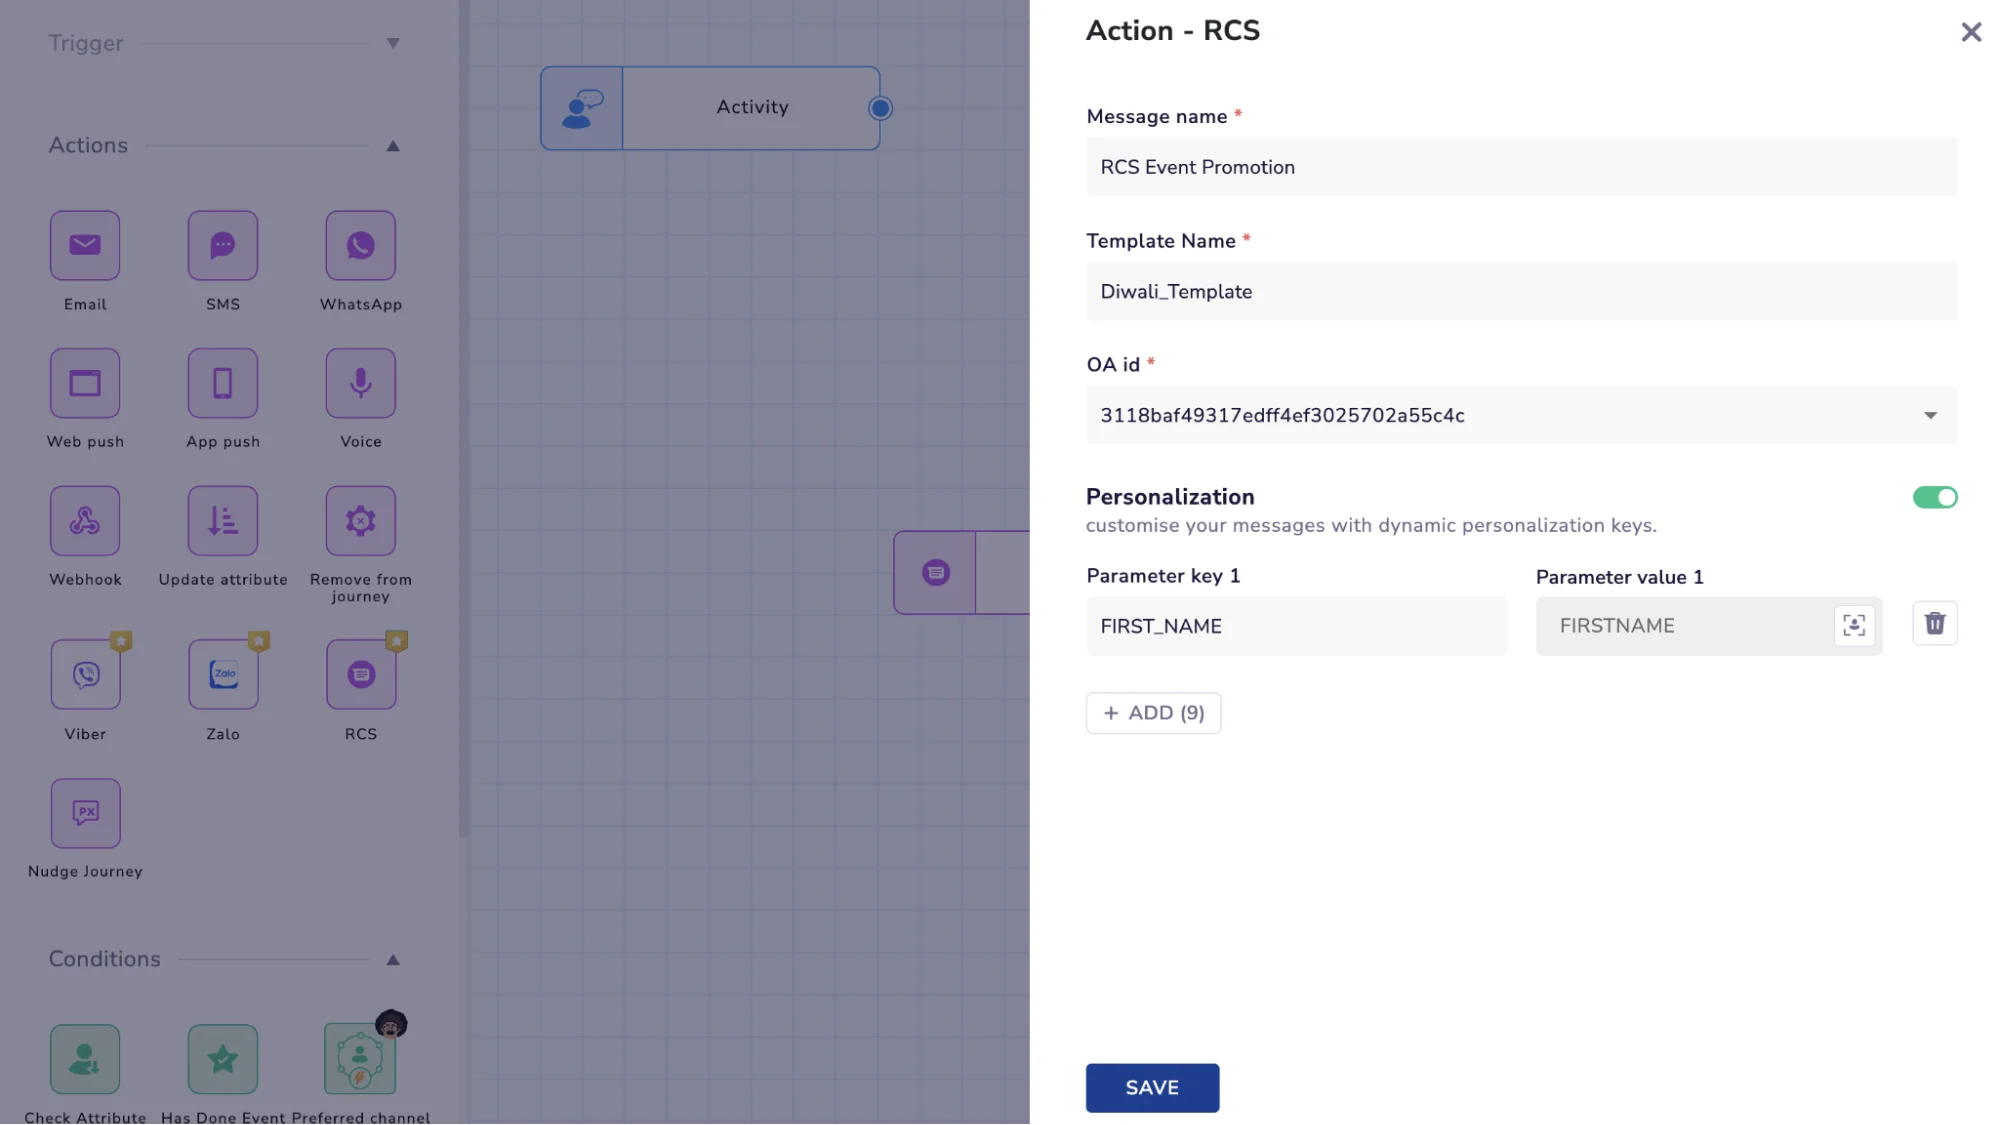Select the Nudge Journey icon
Screen dimensions: 1999x1125
click(x=85, y=813)
